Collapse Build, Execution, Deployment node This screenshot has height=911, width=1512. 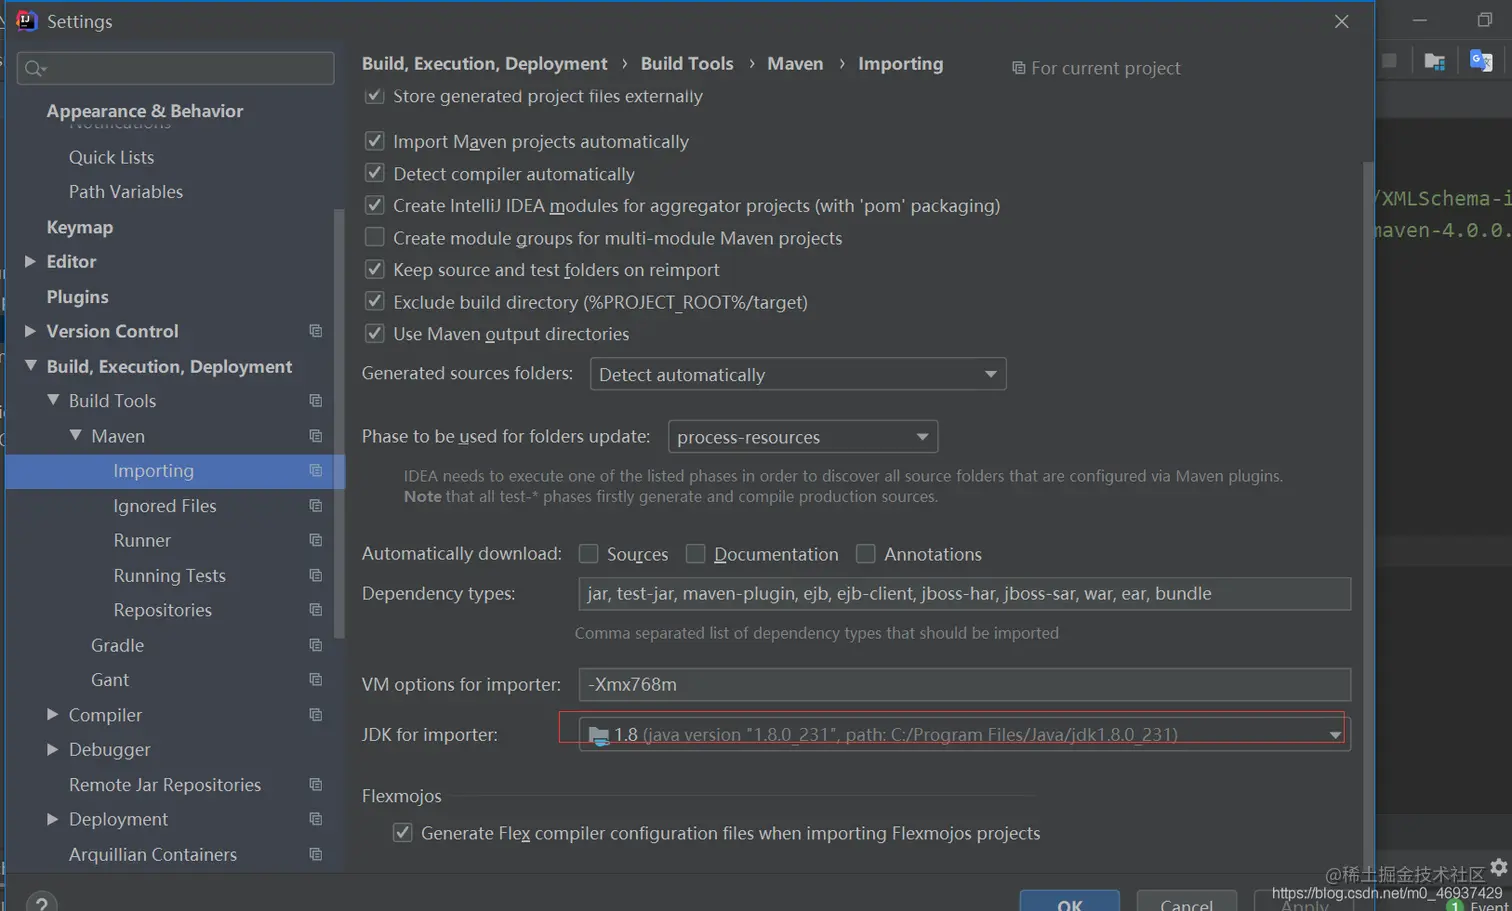tap(30, 366)
